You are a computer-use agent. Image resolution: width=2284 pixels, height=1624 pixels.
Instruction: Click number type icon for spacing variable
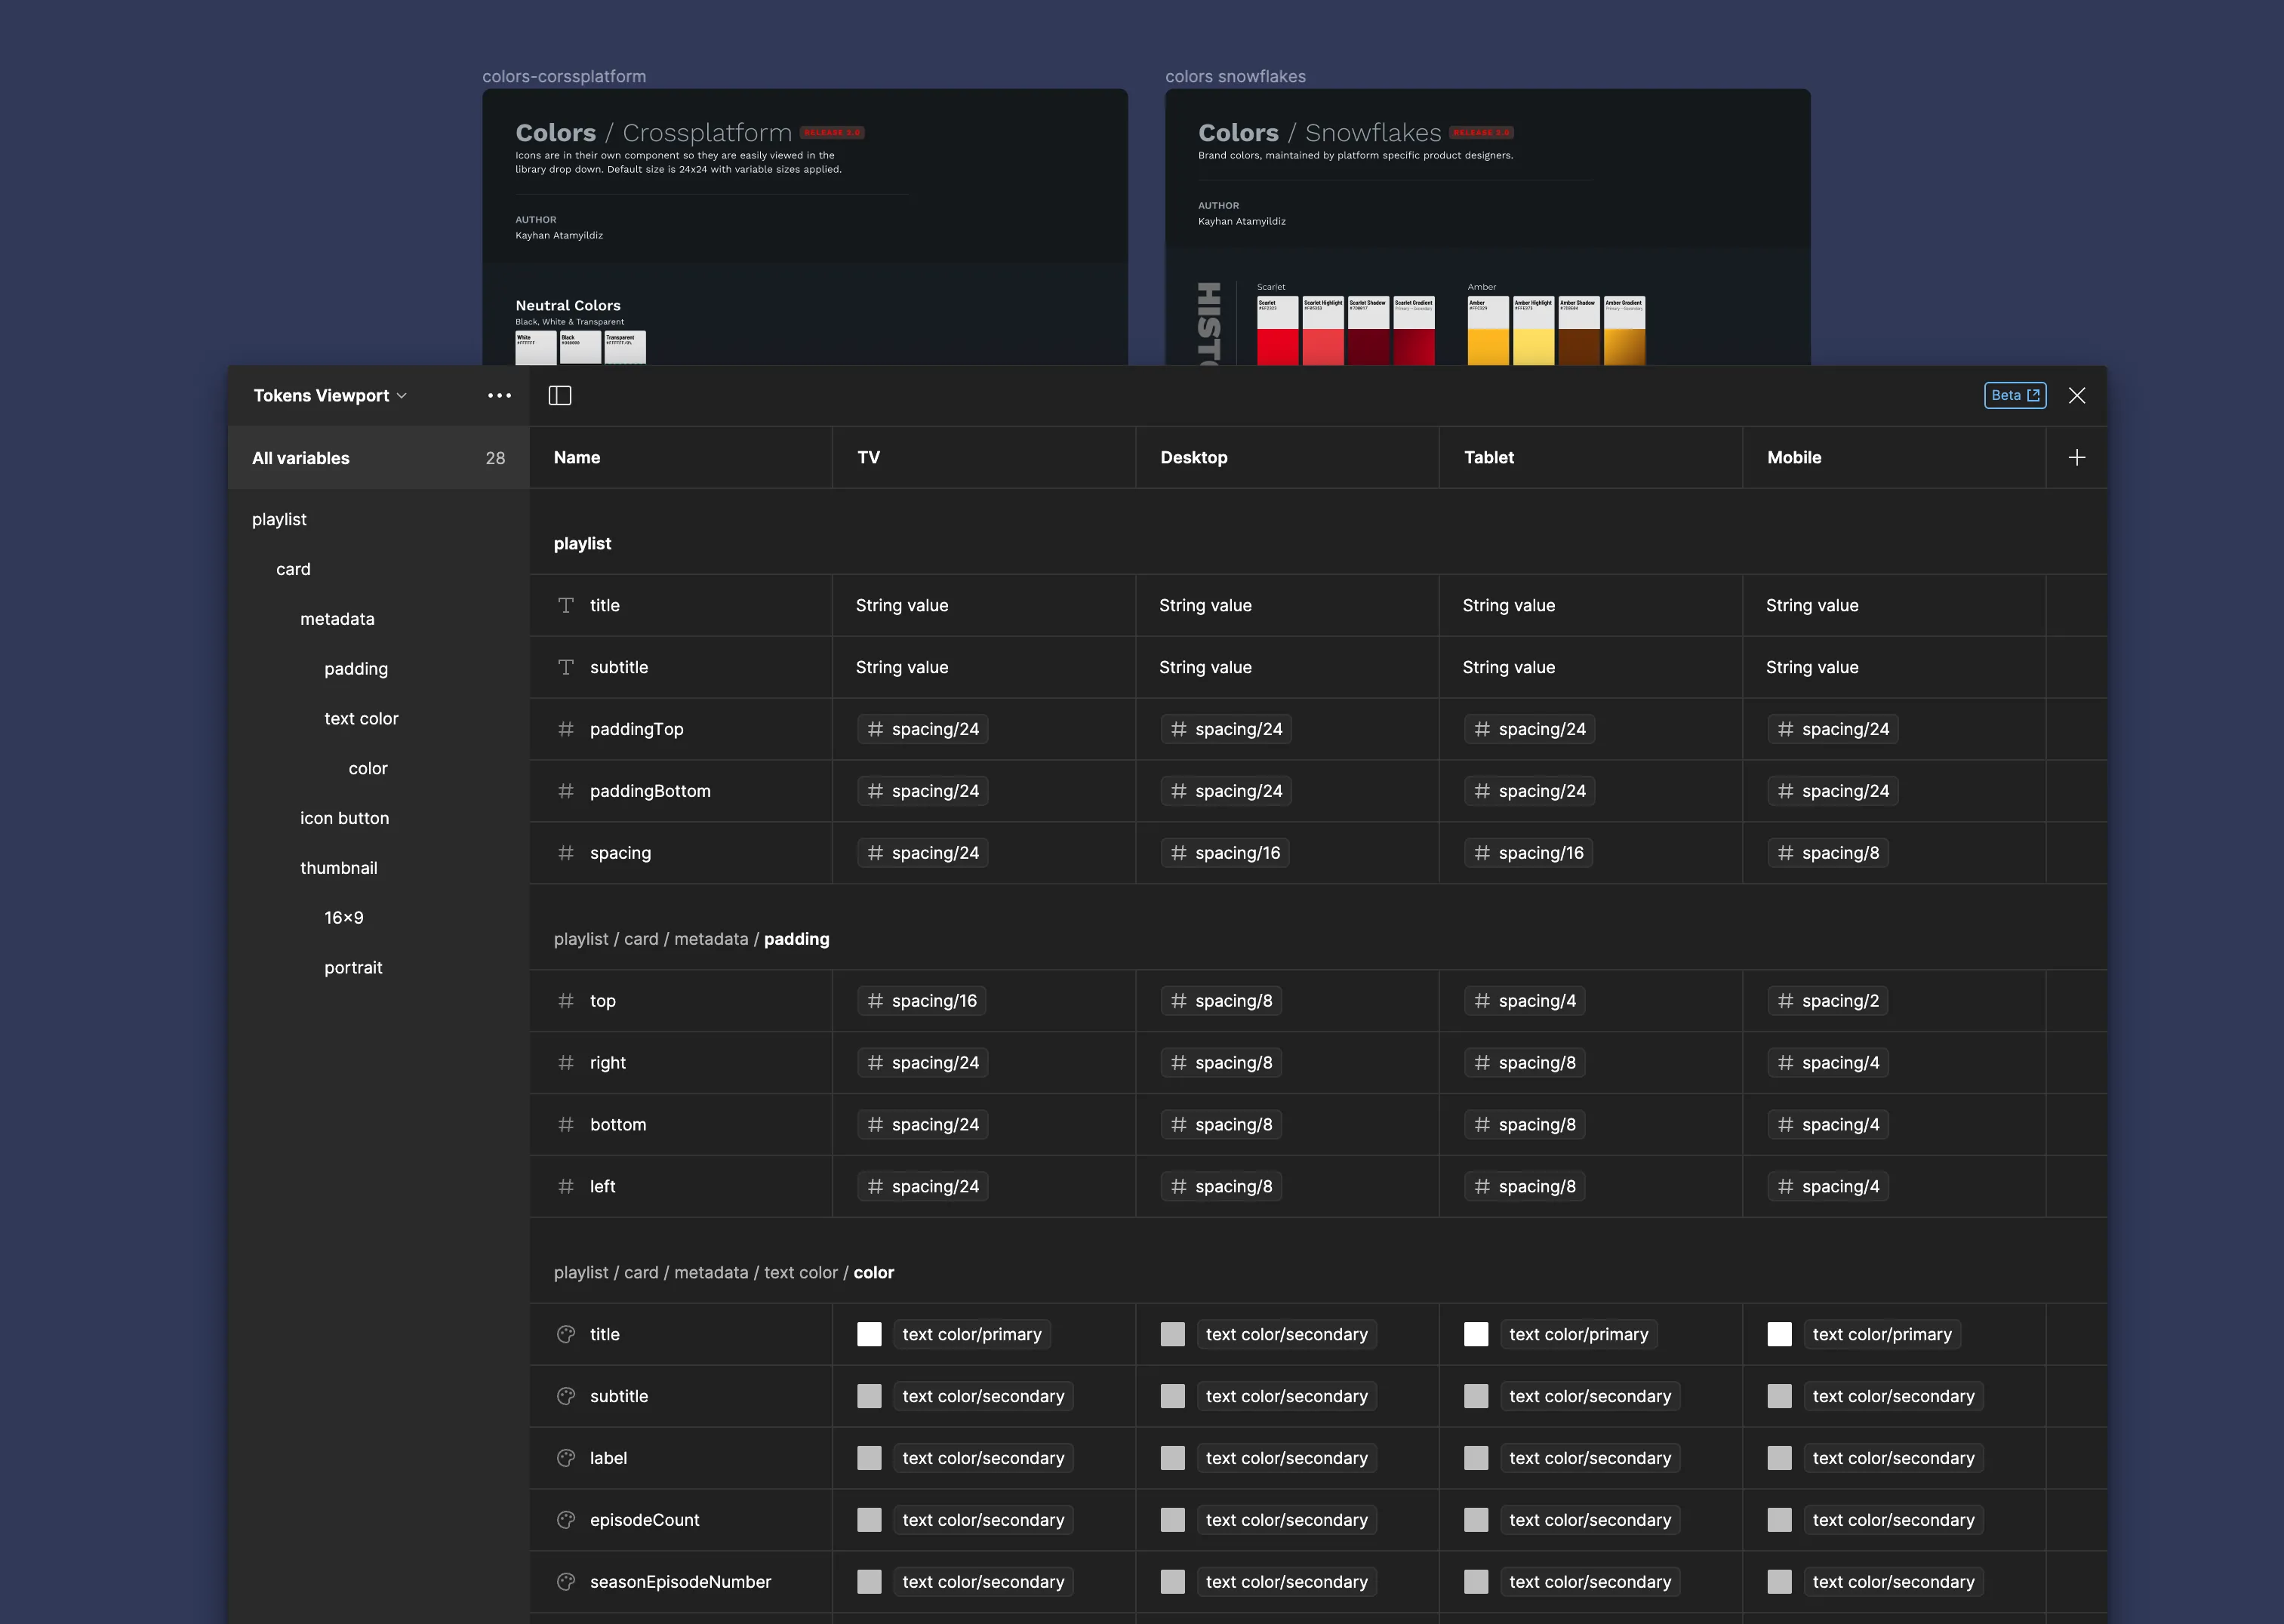point(566,854)
